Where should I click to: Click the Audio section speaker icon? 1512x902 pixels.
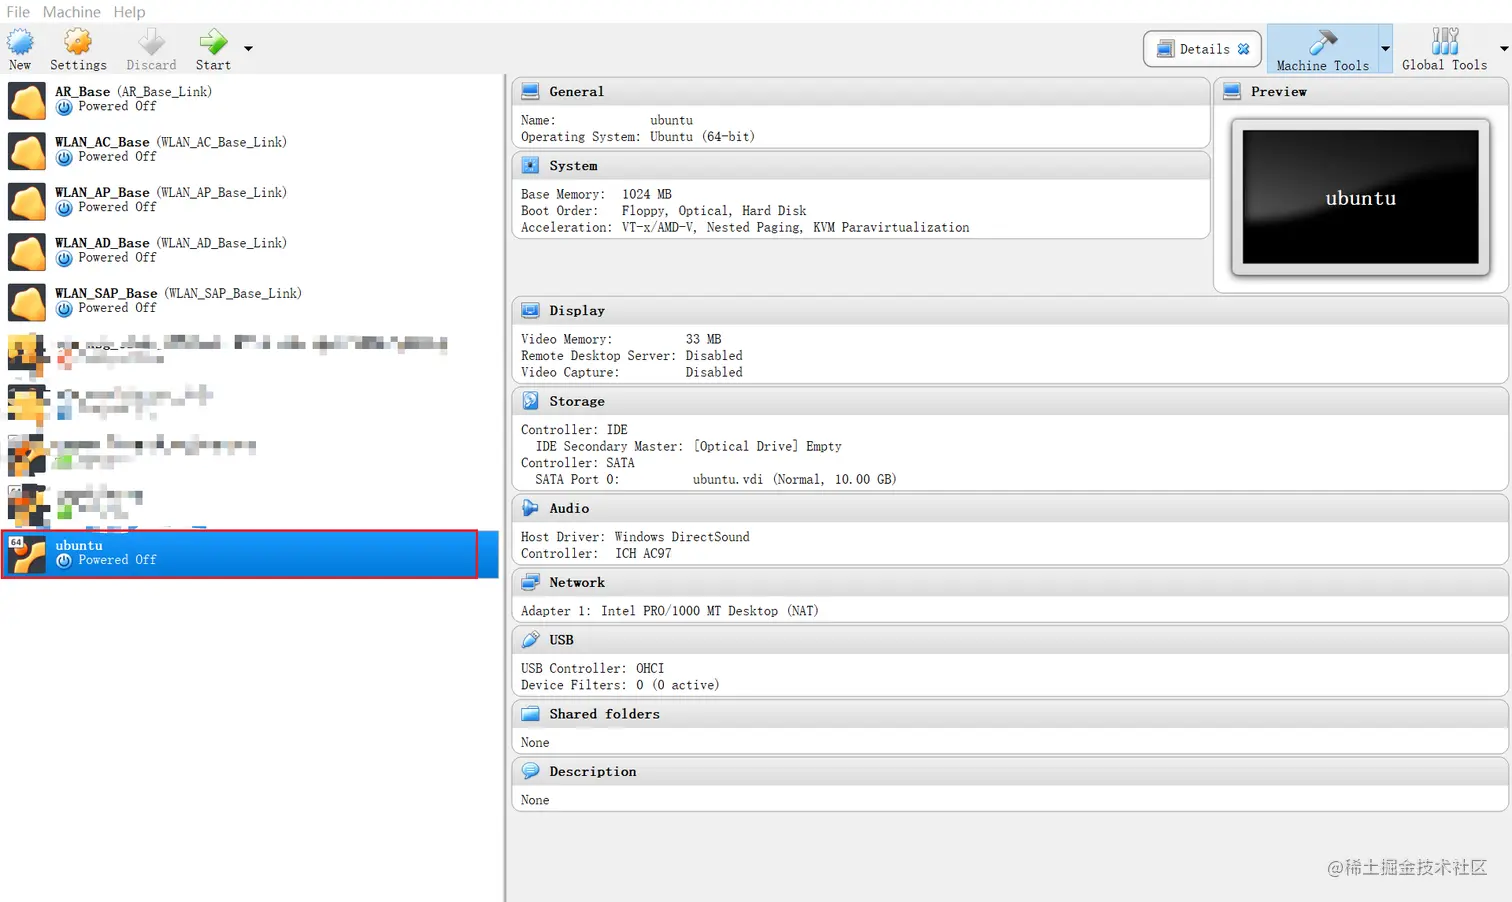531,508
